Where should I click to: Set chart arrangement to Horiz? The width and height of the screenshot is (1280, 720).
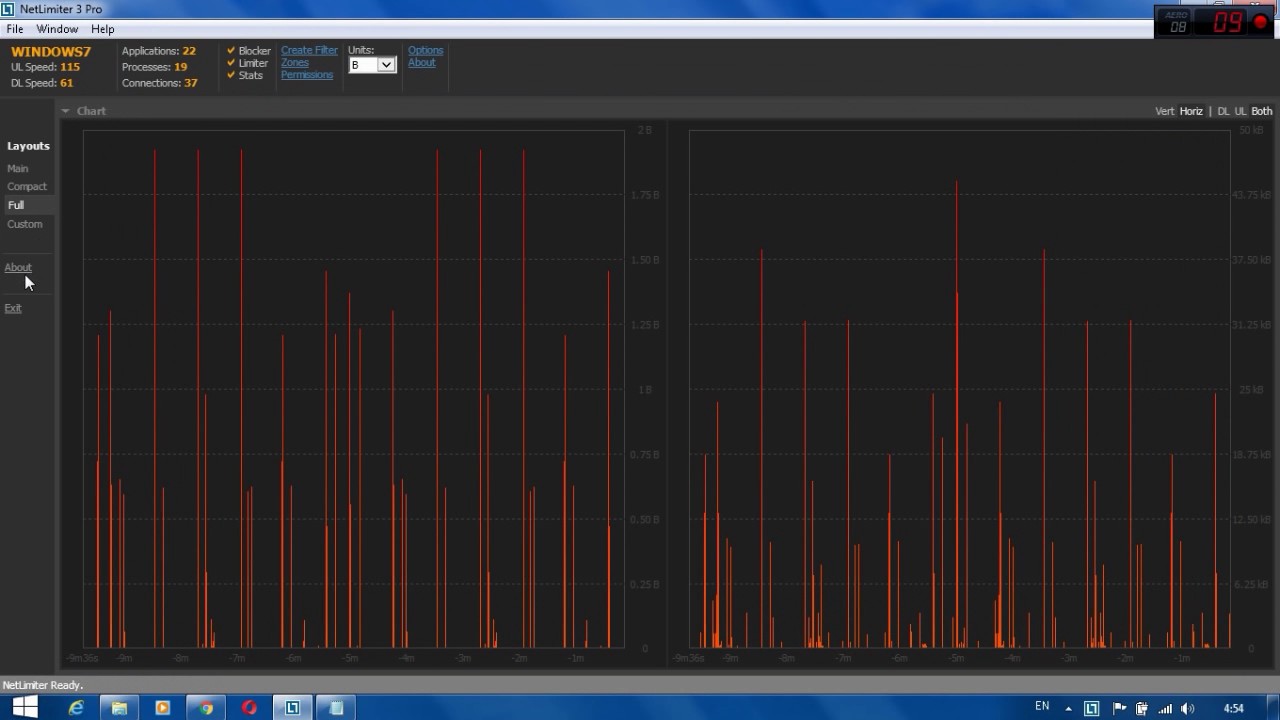[x=1191, y=111]
